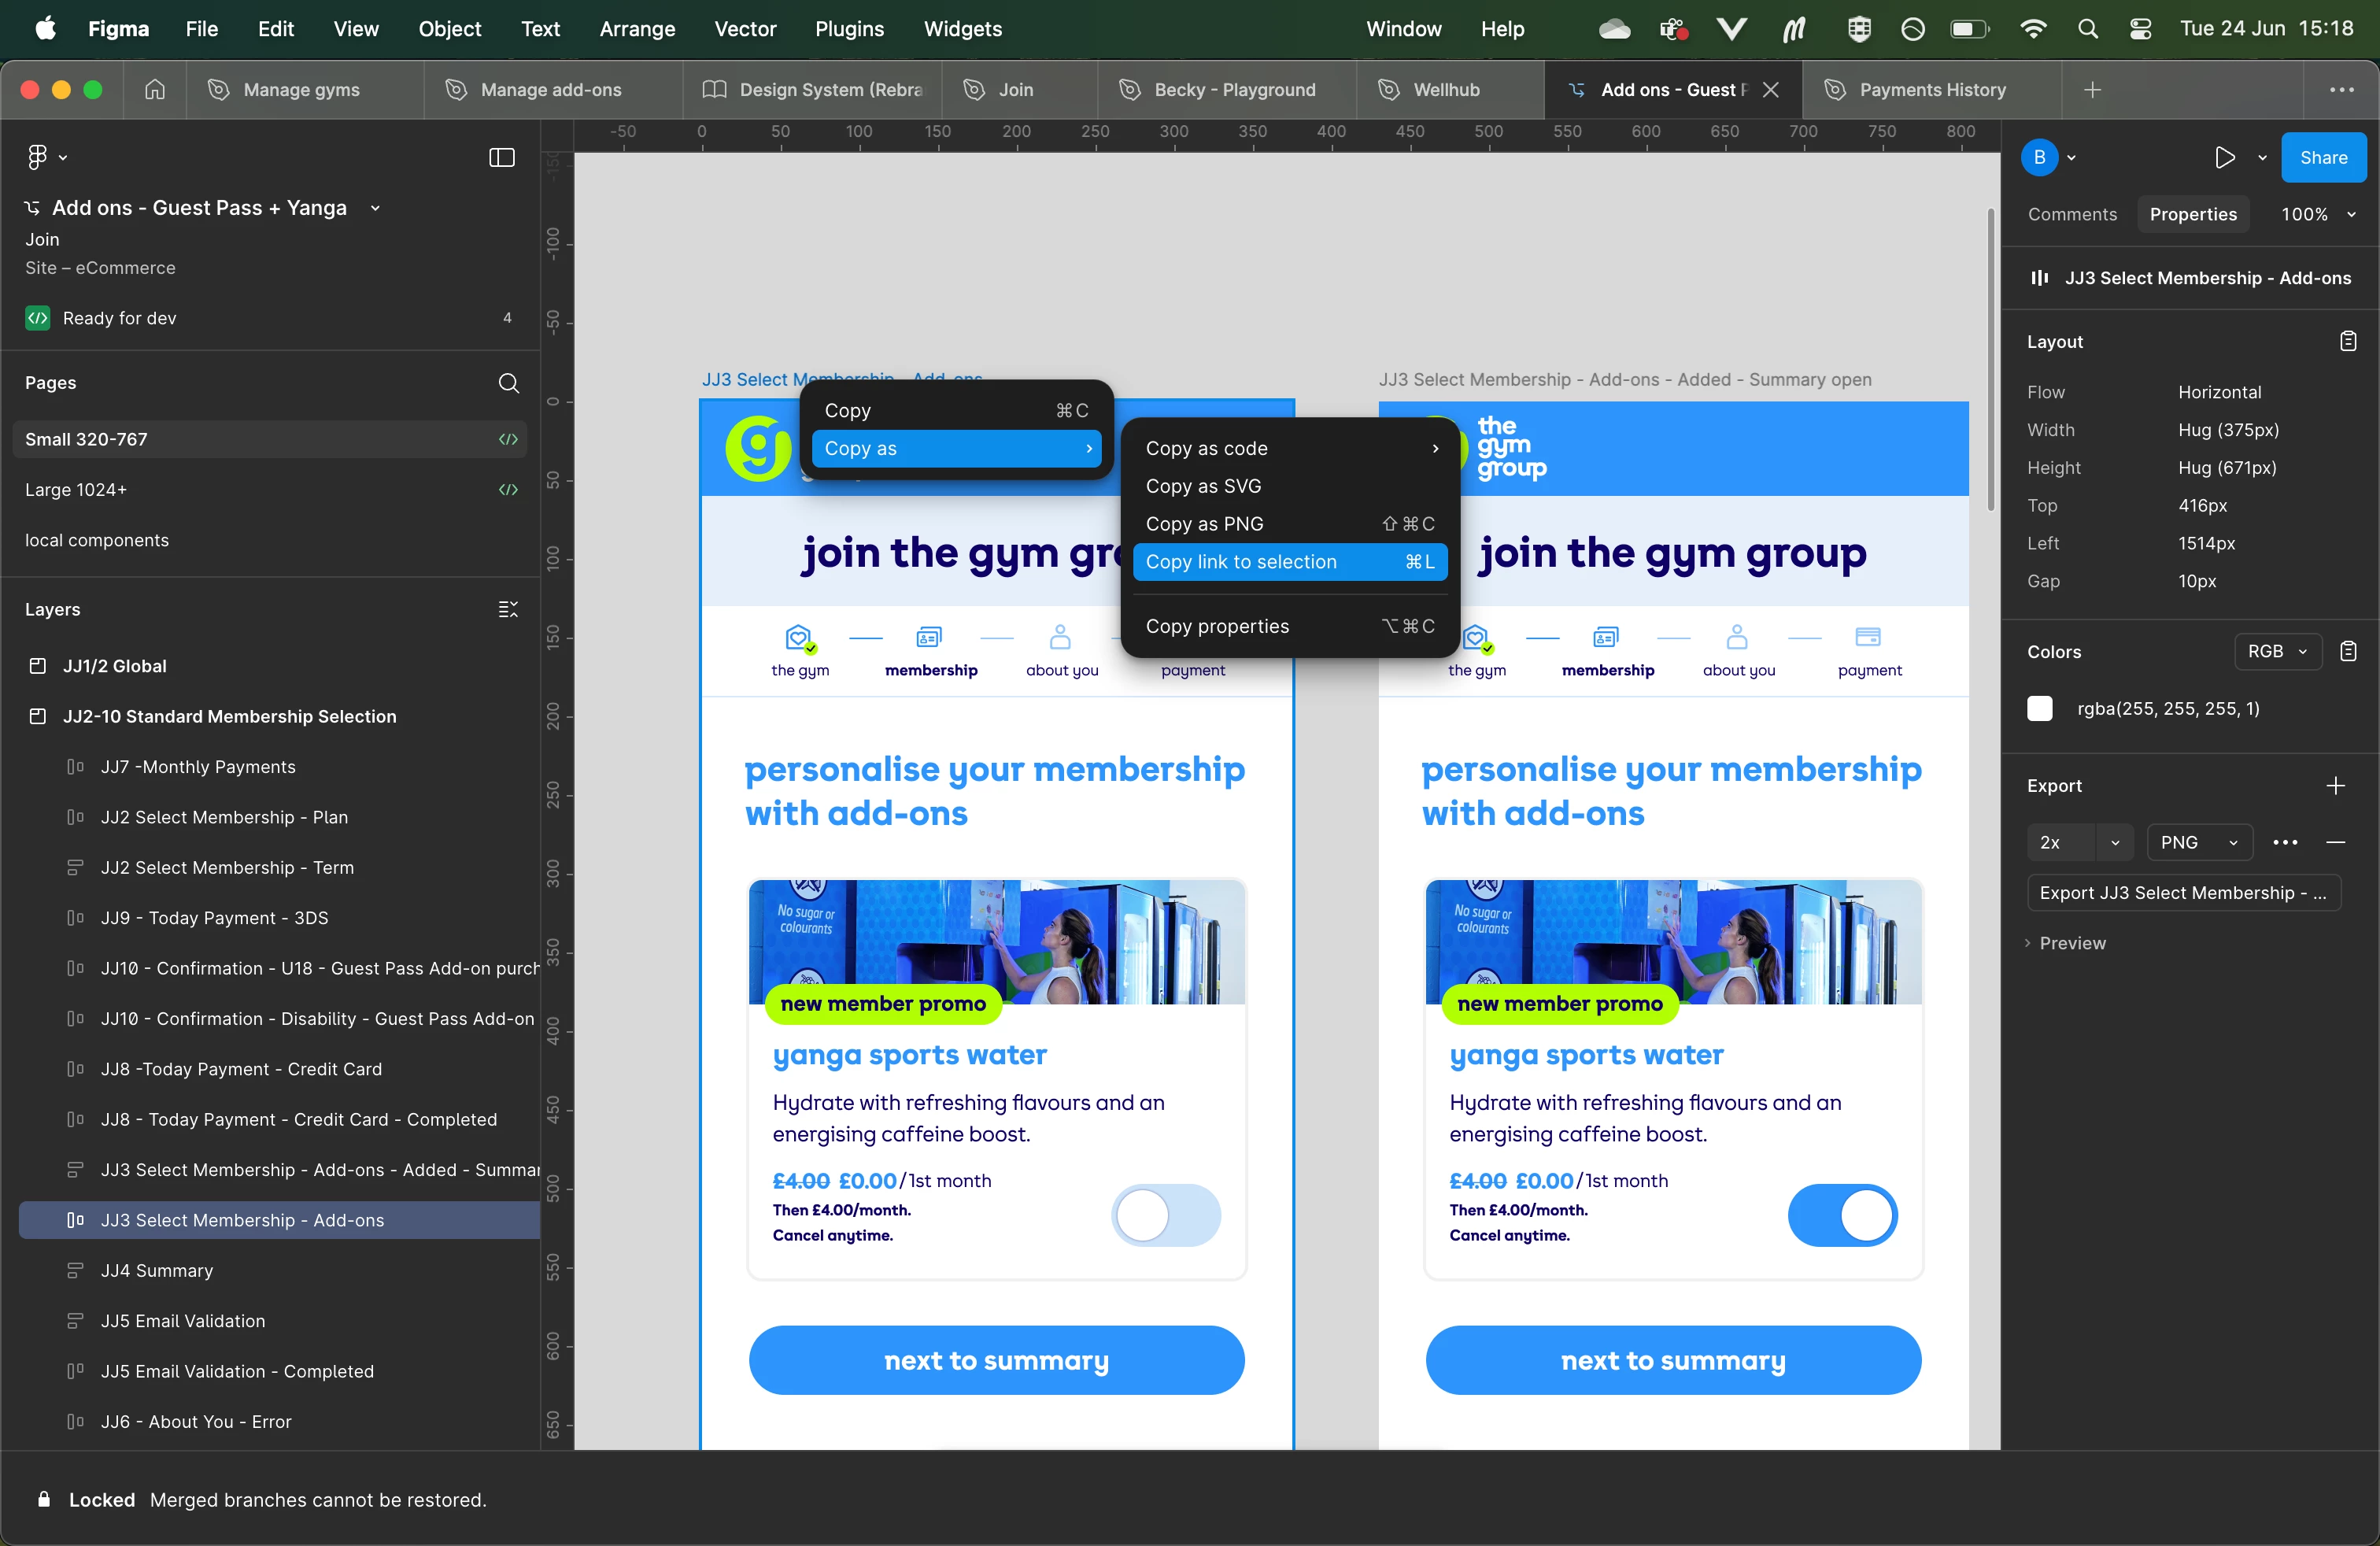
Task: Click Wi-Fi status icon in menu bar
Action: coord(2033,29)
